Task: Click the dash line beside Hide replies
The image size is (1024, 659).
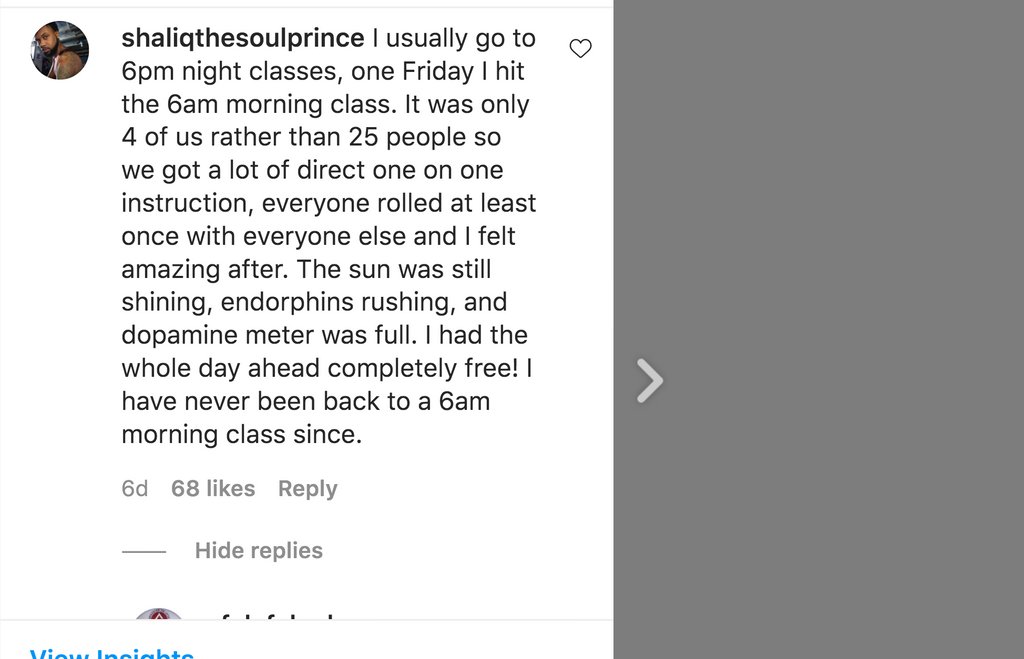Action: click(144, 552)
